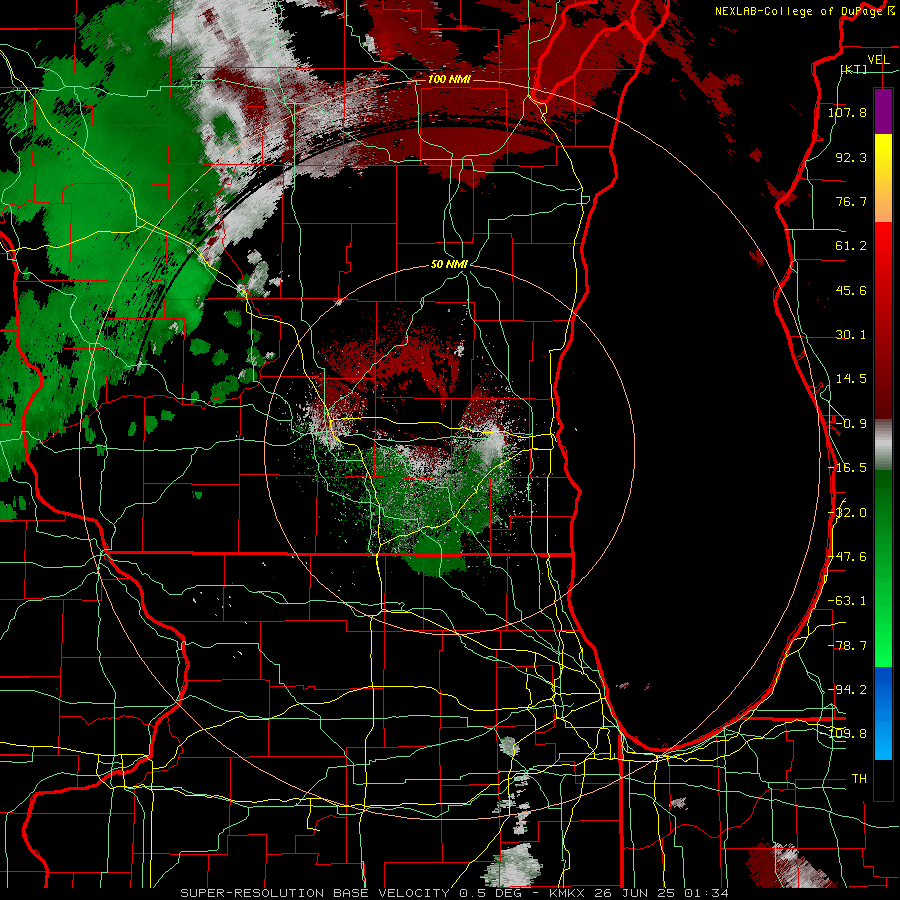Click the yellow-orange segment of velocity color bar
This screenshot has height=900, width=900.
pos(883,178)
